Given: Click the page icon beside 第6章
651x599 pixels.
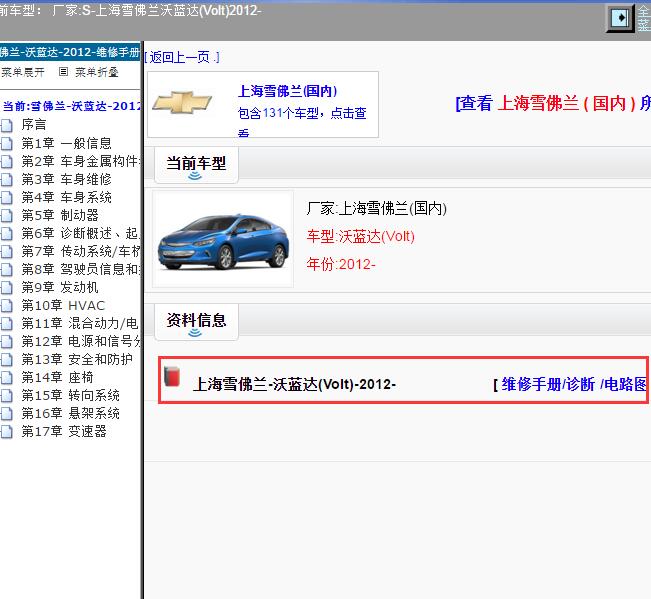Looking at the screenshot, I should click(7, 233).
